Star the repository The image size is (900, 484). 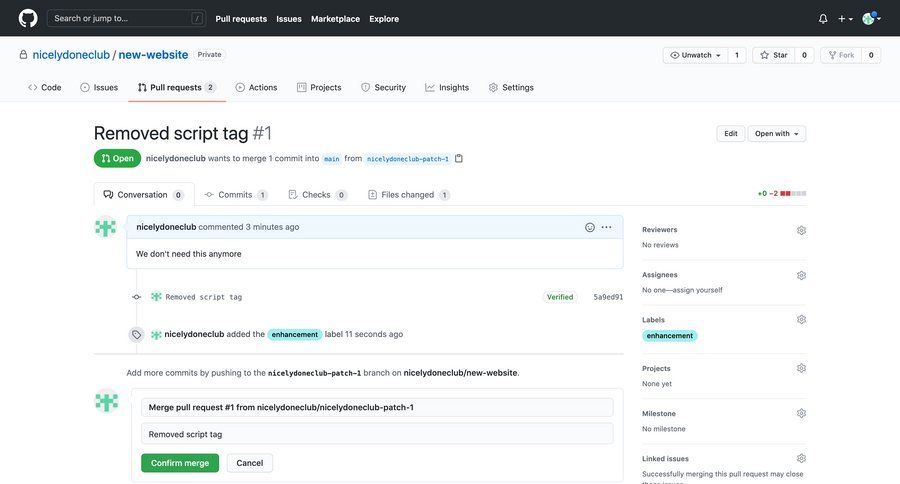[774, 55]
